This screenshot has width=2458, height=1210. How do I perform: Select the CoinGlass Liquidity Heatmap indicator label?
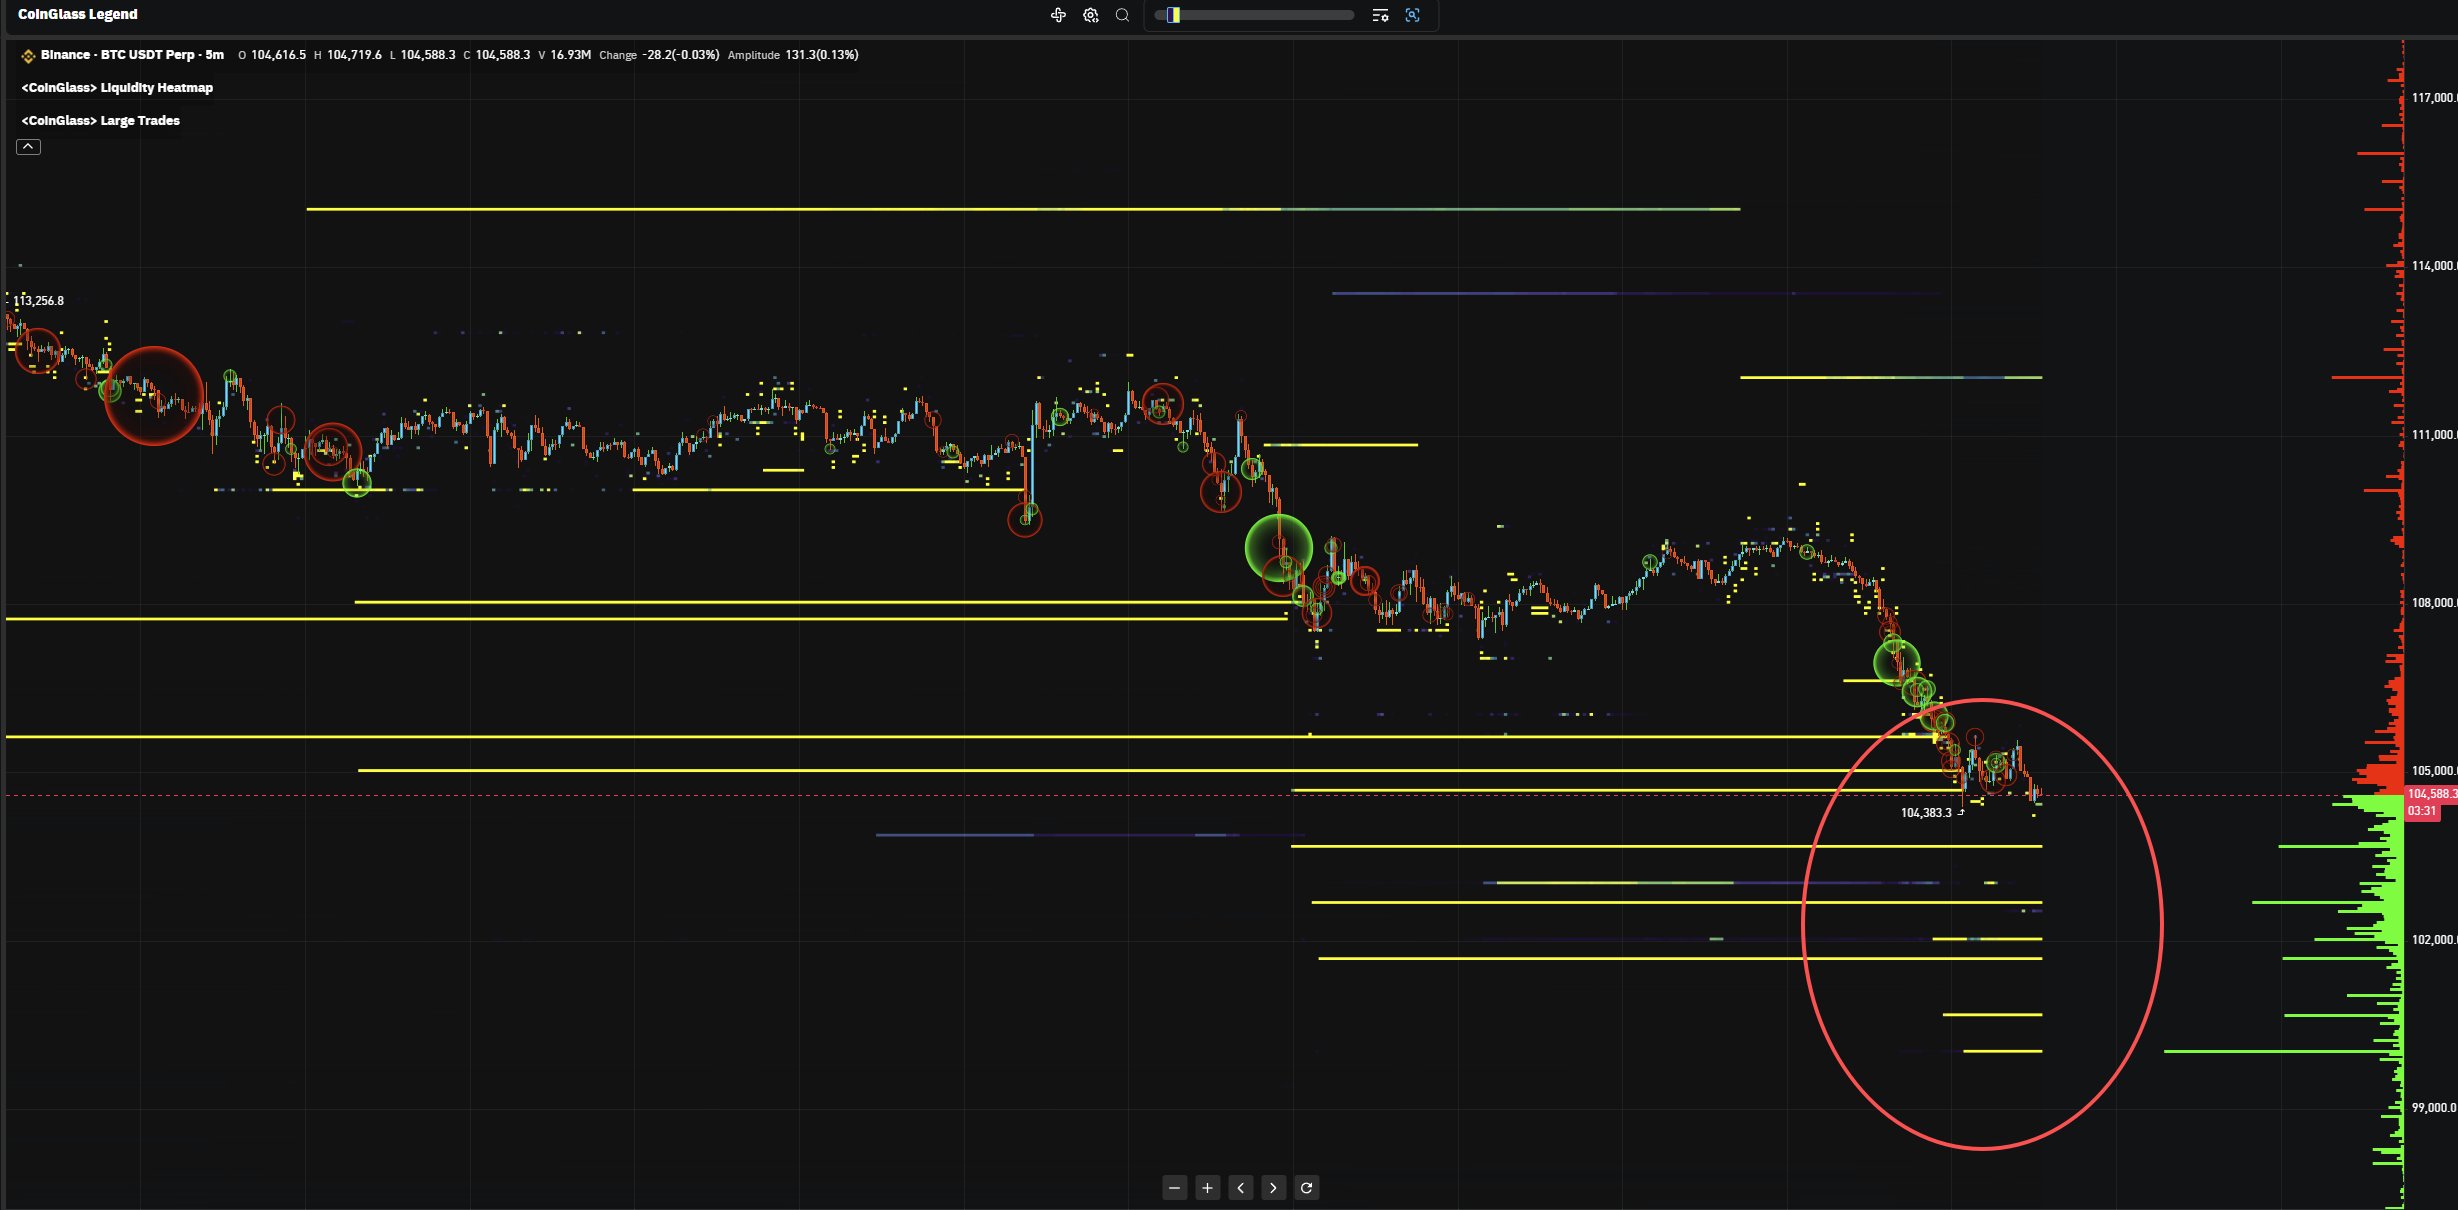click(x=117, y=88)
